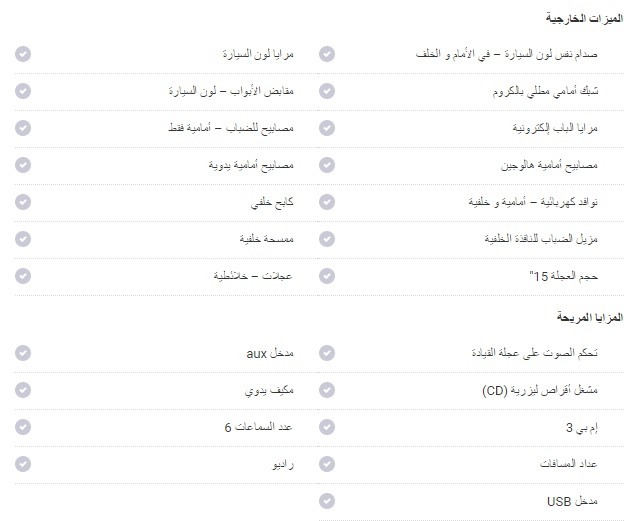Click the checkmark beside ممسحة خلفية
The height and width of the screenshot is (521, 639).
pyautogui.click(x=23, y=239)
